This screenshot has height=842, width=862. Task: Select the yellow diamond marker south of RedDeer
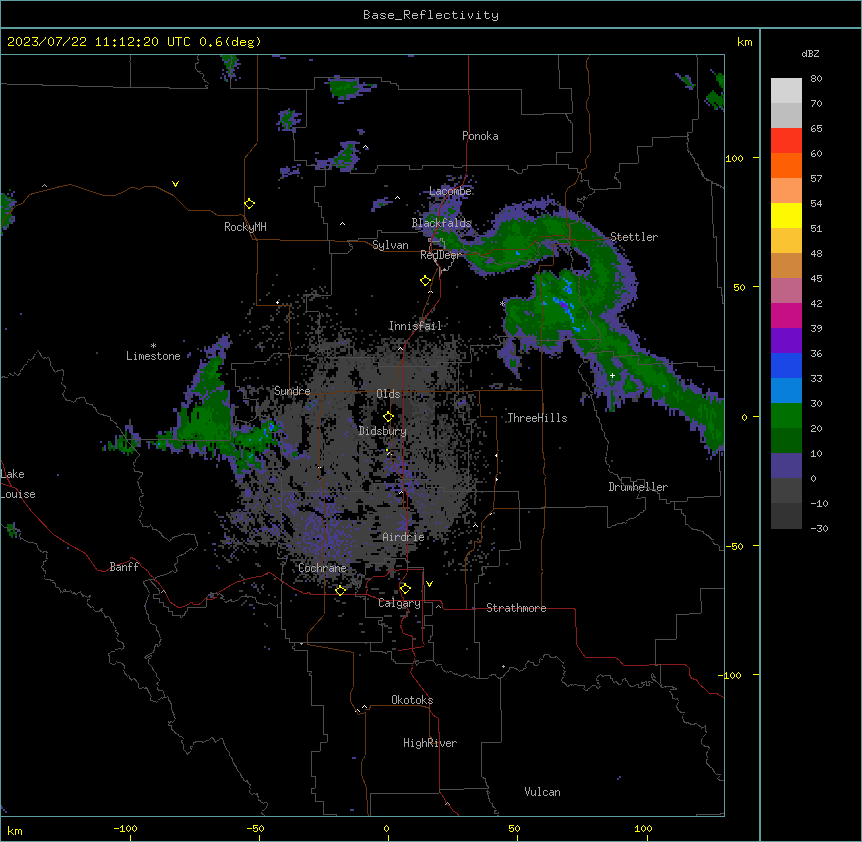pyautogui.click(x=426, y=281)
